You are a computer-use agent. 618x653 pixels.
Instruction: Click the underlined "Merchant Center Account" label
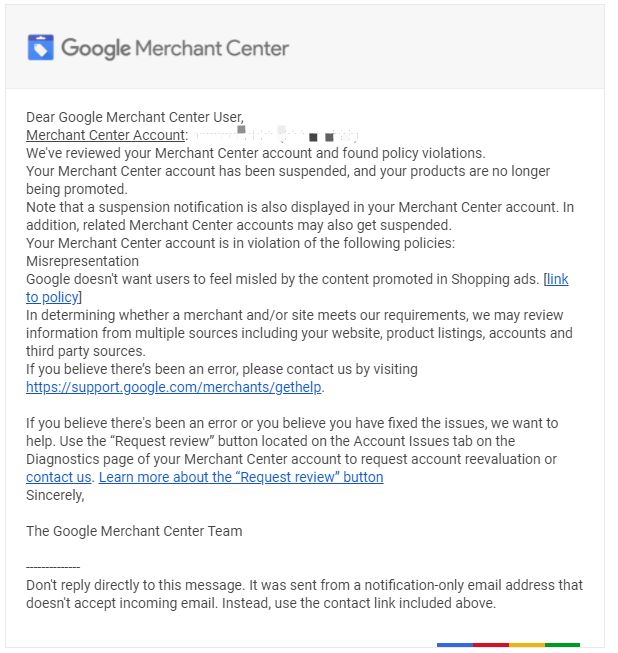point(105,135)
